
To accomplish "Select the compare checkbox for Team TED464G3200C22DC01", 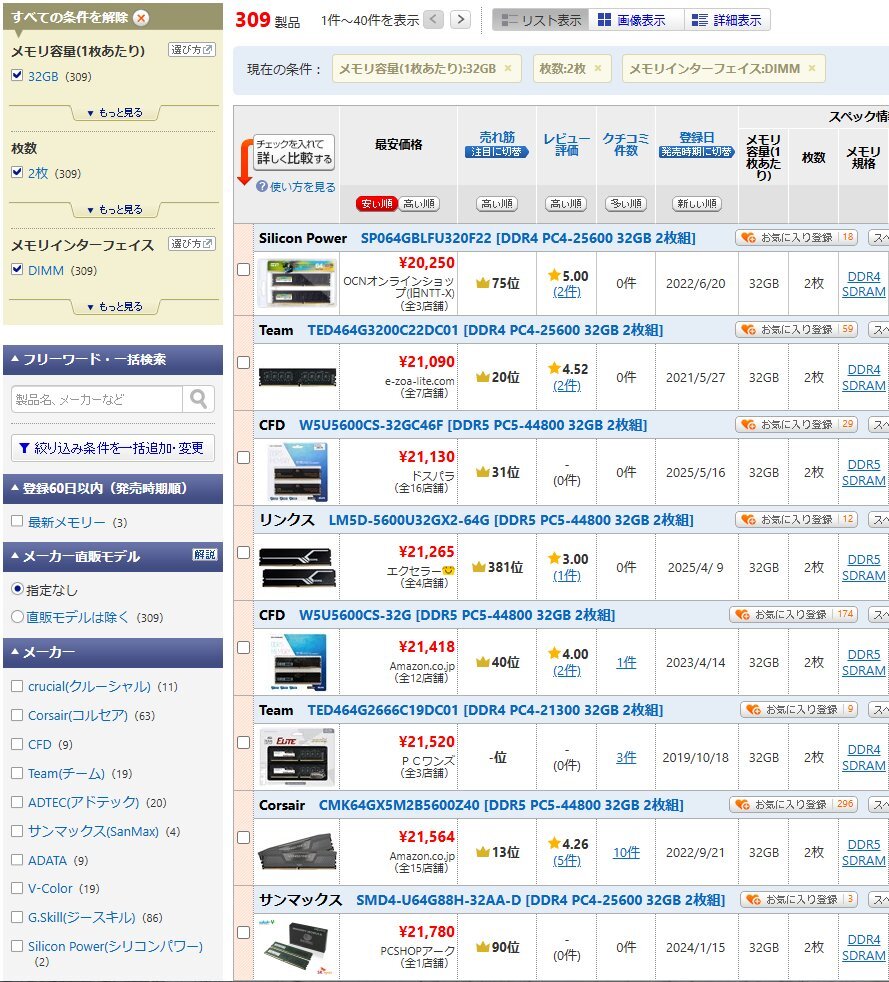I will (x=243, y=362).
